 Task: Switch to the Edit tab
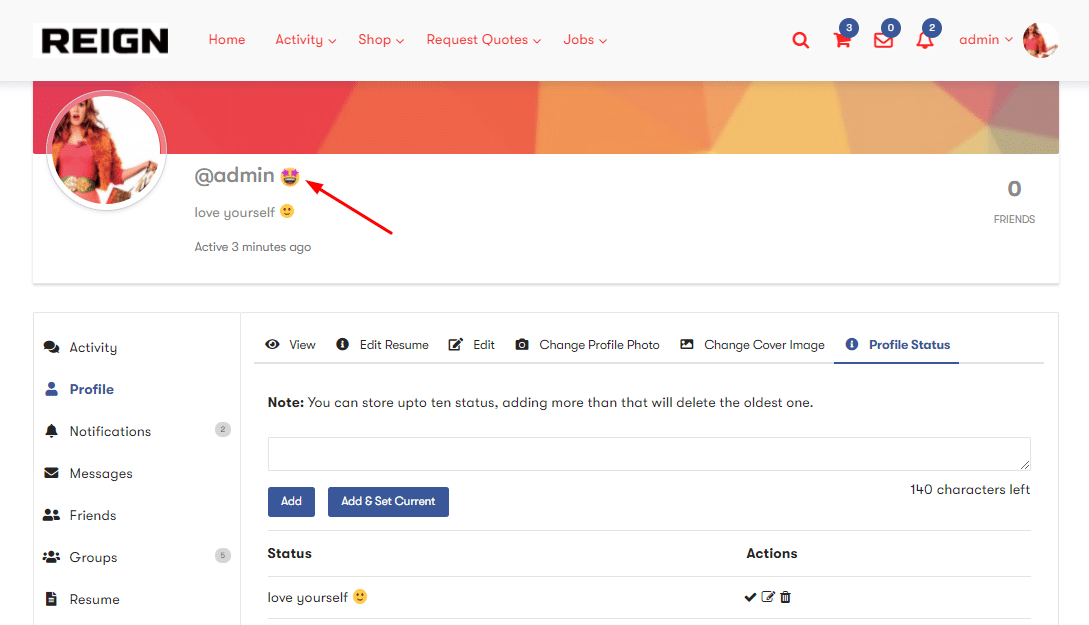(472, 344)
